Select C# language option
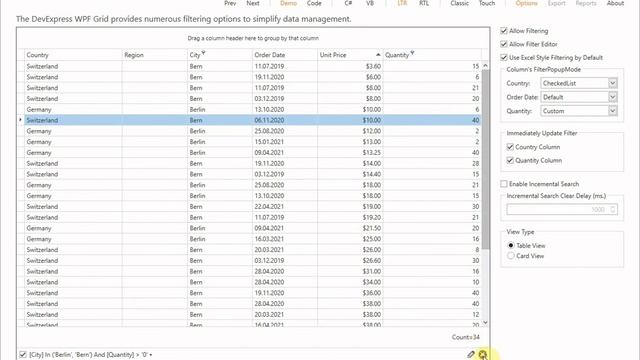This screenshot has height=360, width=640. coord(348,3)
